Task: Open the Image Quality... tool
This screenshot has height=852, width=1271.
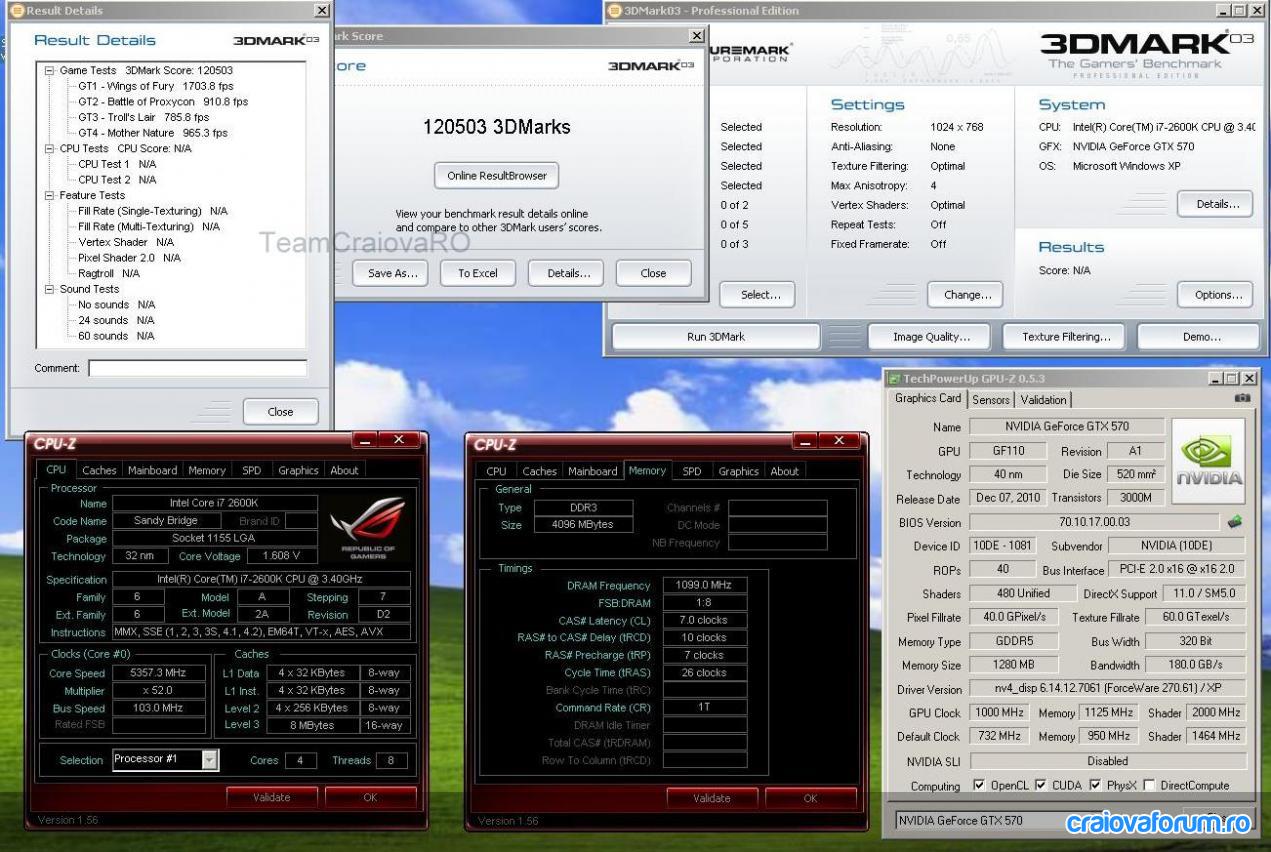Action: pos(929,337)
